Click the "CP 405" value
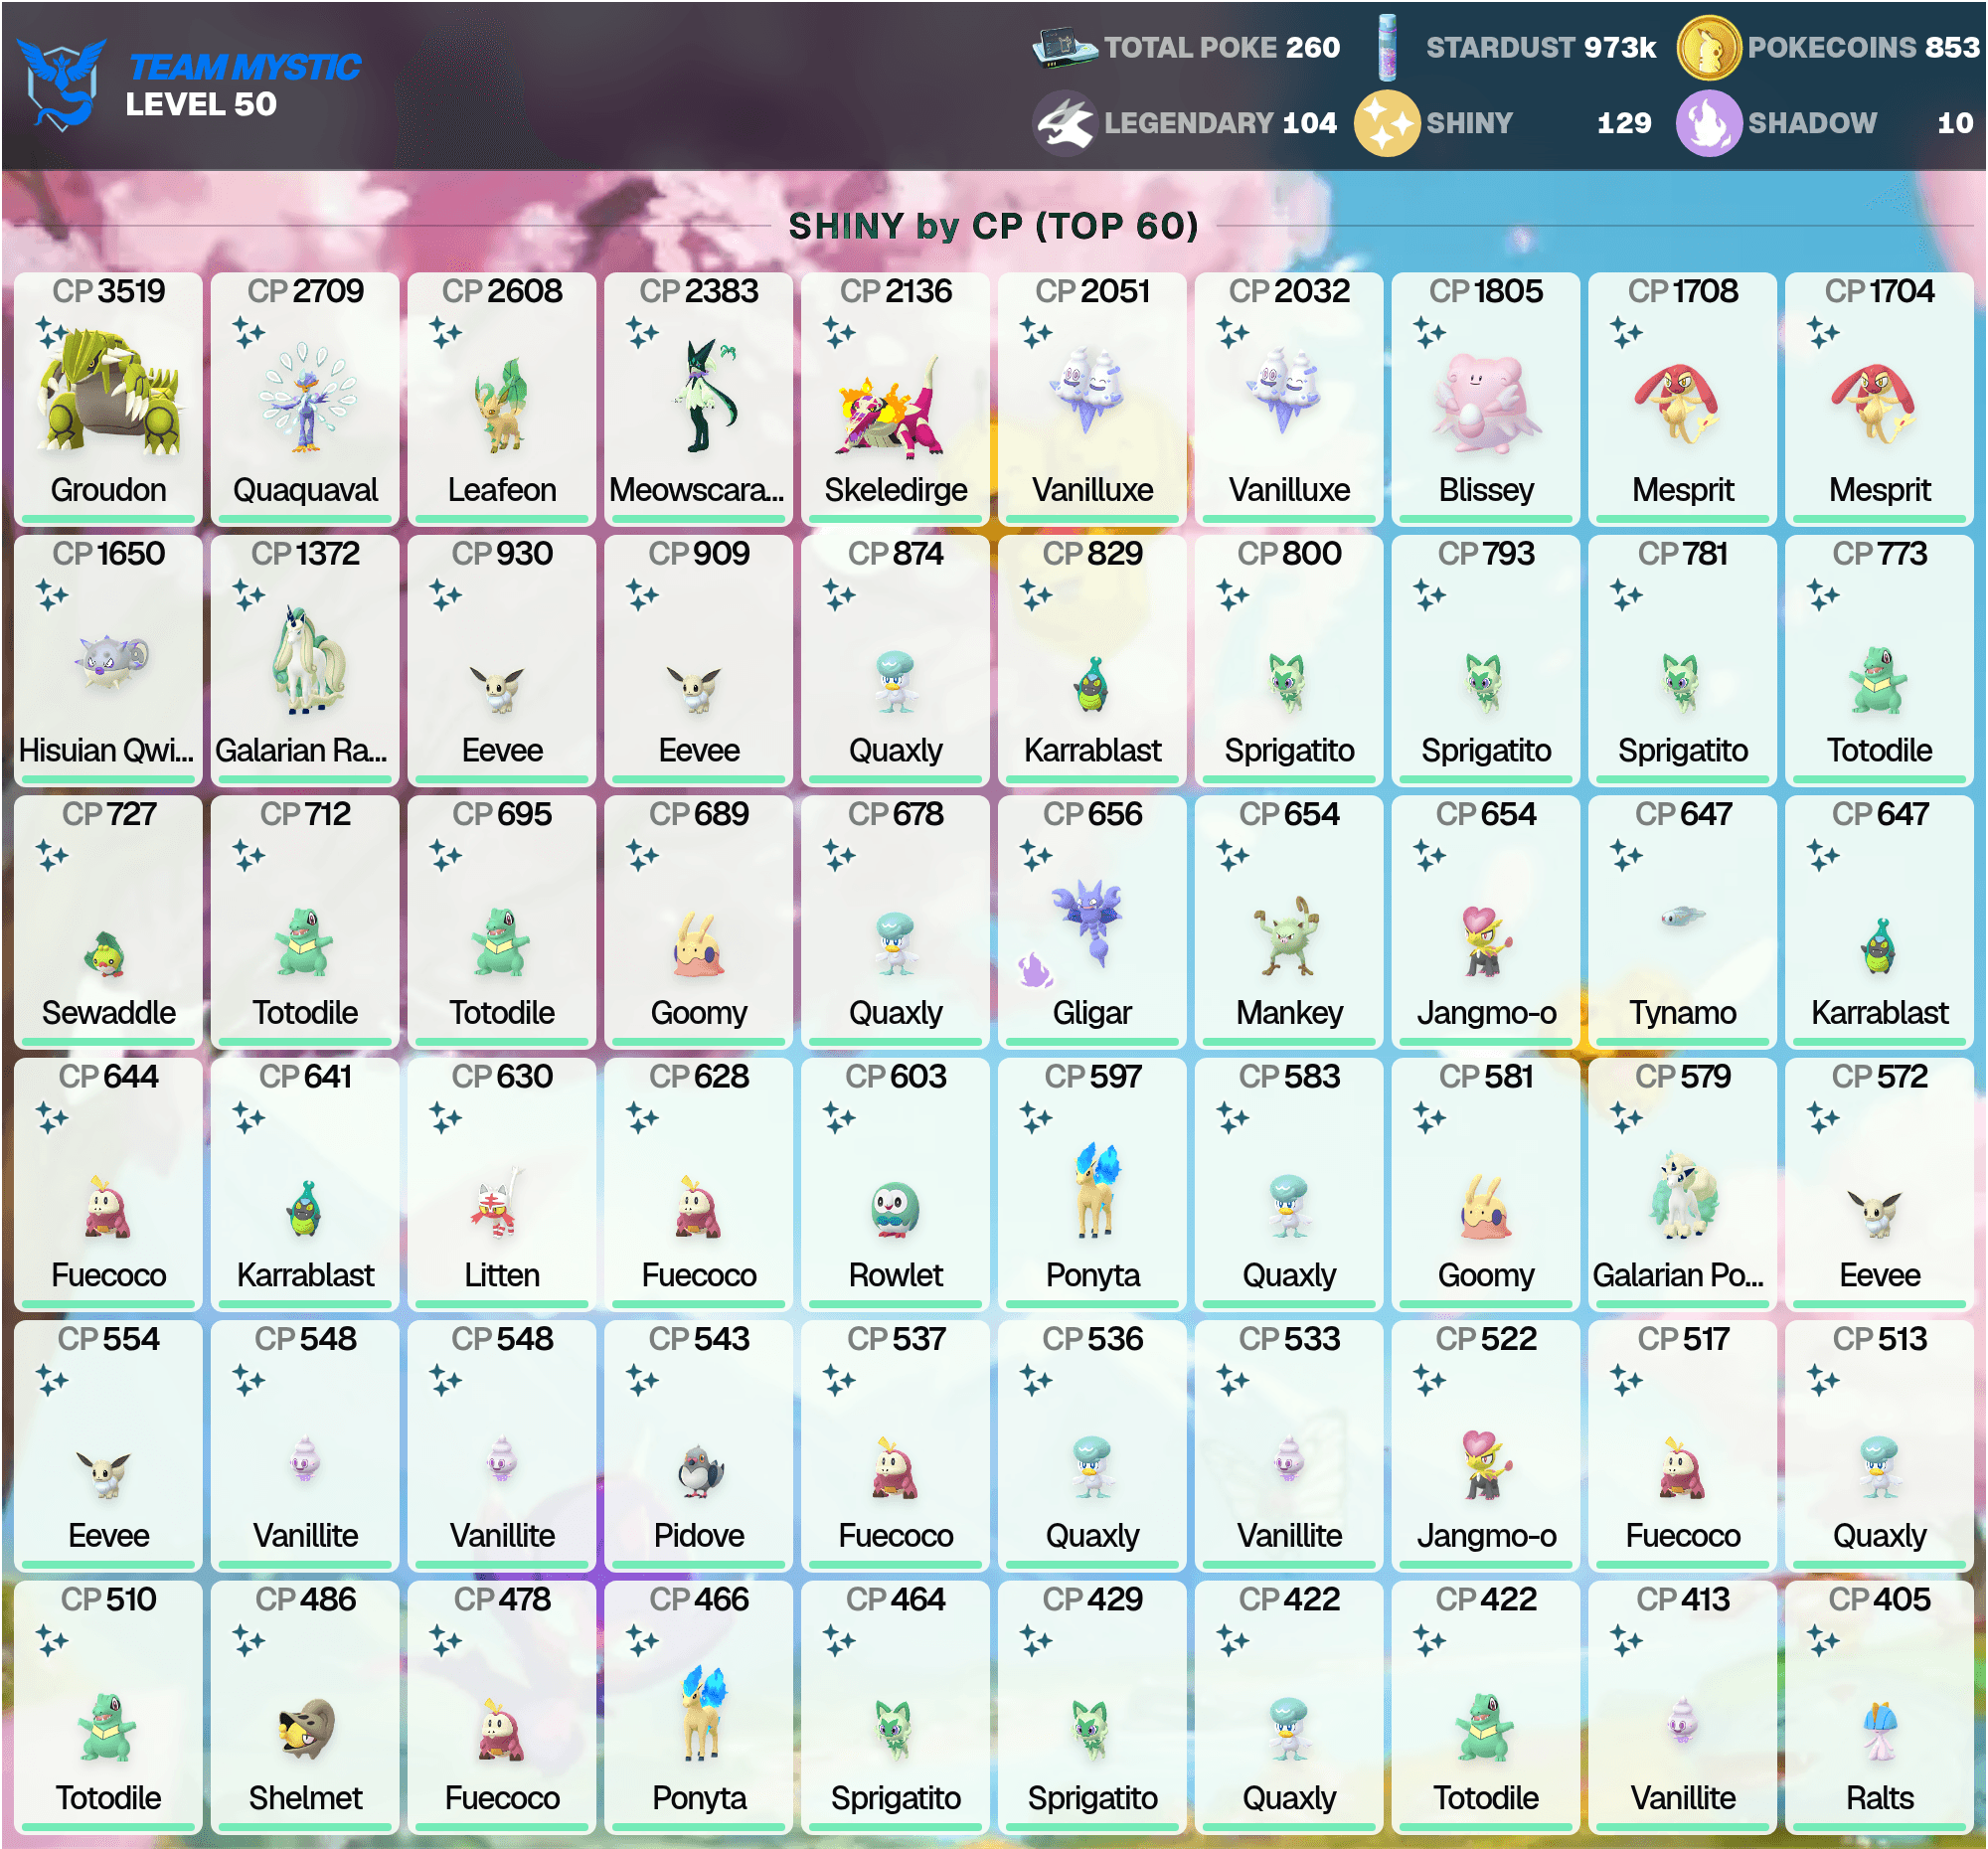This screenshot has width=1988, height=1849. (1880, 1599)
